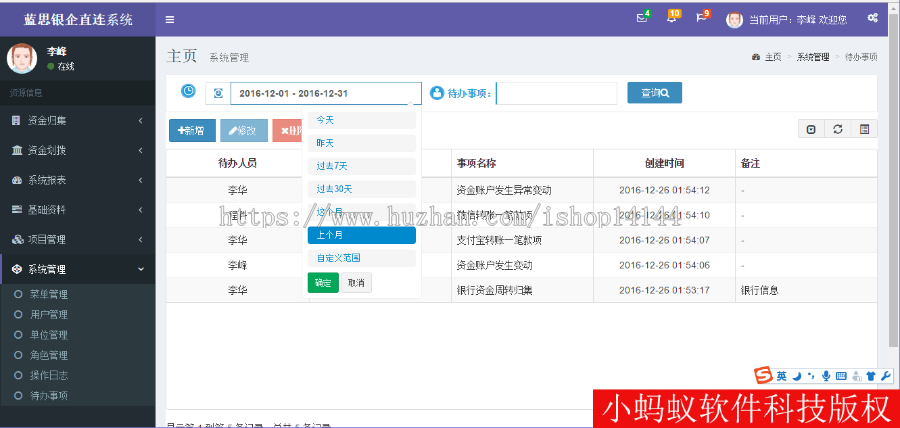Expand the 系统报表 menu chevron
This screenshot has height=428, width=900.
pos(141,180)
